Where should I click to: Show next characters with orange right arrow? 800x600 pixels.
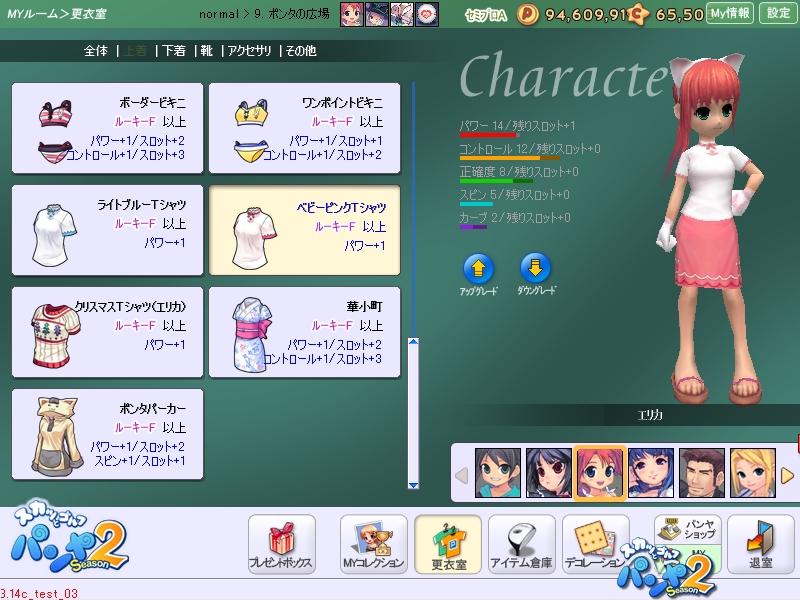[x=787, y=476]
